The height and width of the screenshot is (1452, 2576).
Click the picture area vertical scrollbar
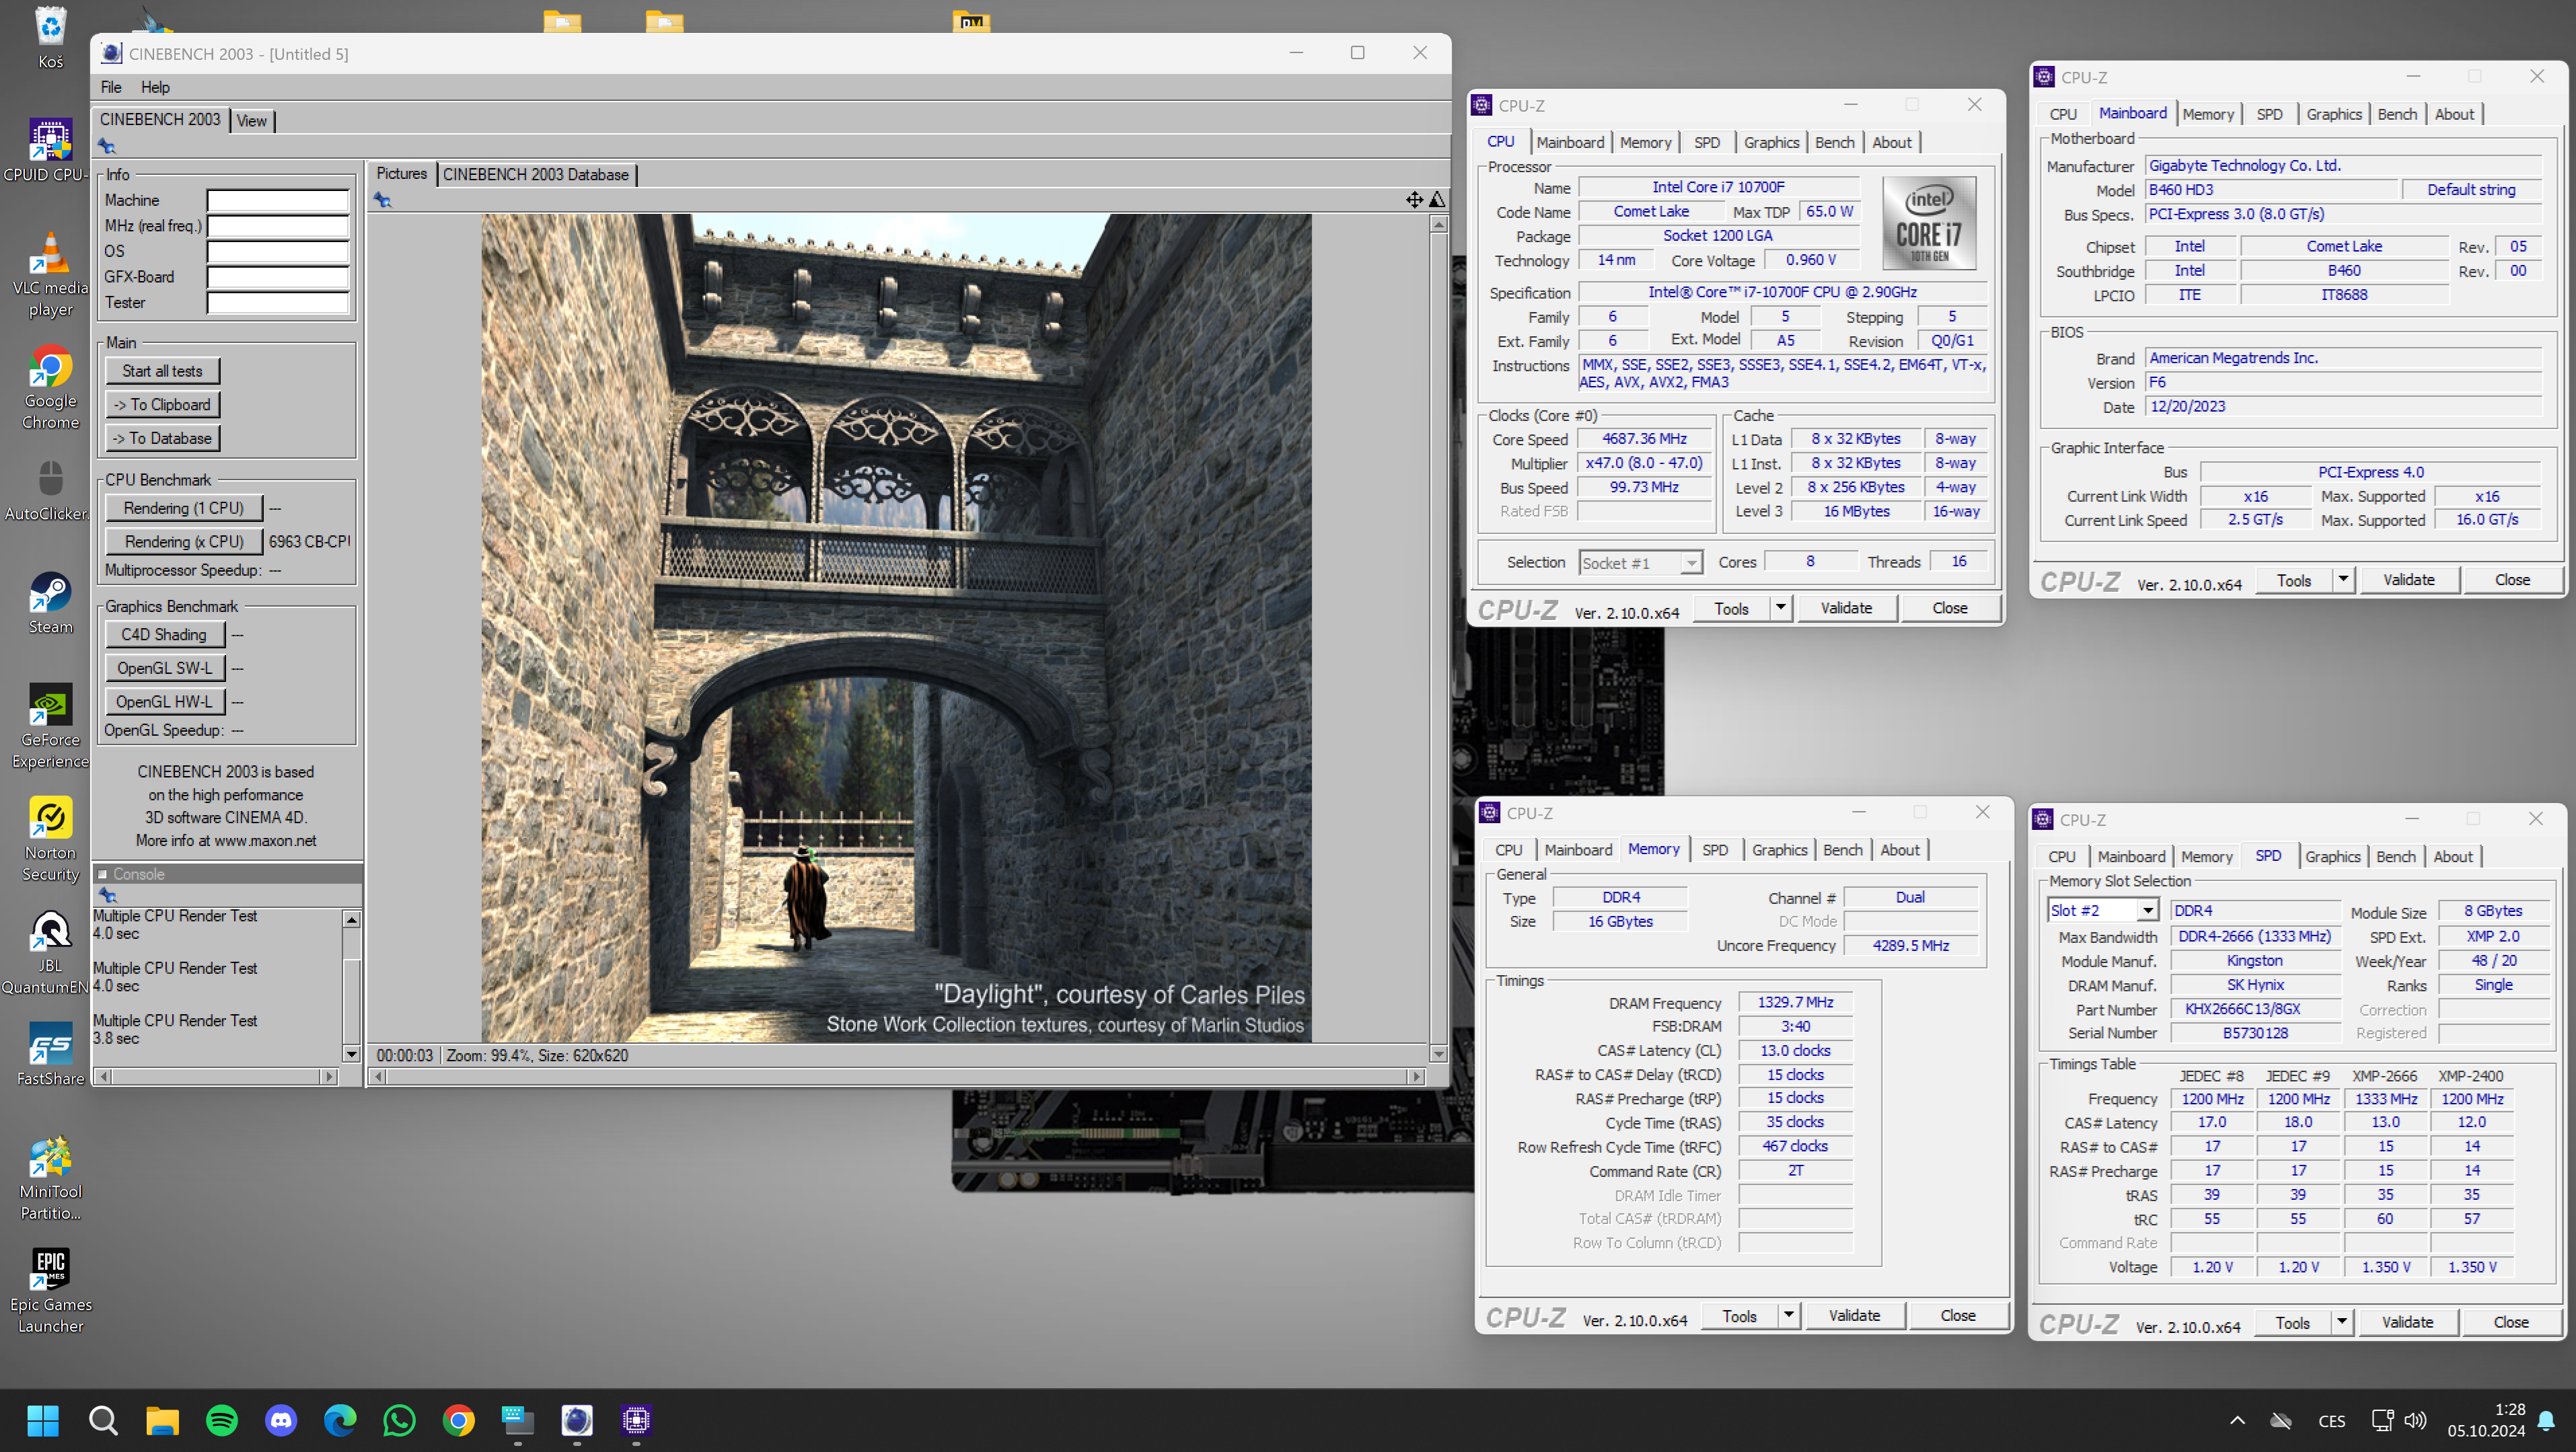1438,639
